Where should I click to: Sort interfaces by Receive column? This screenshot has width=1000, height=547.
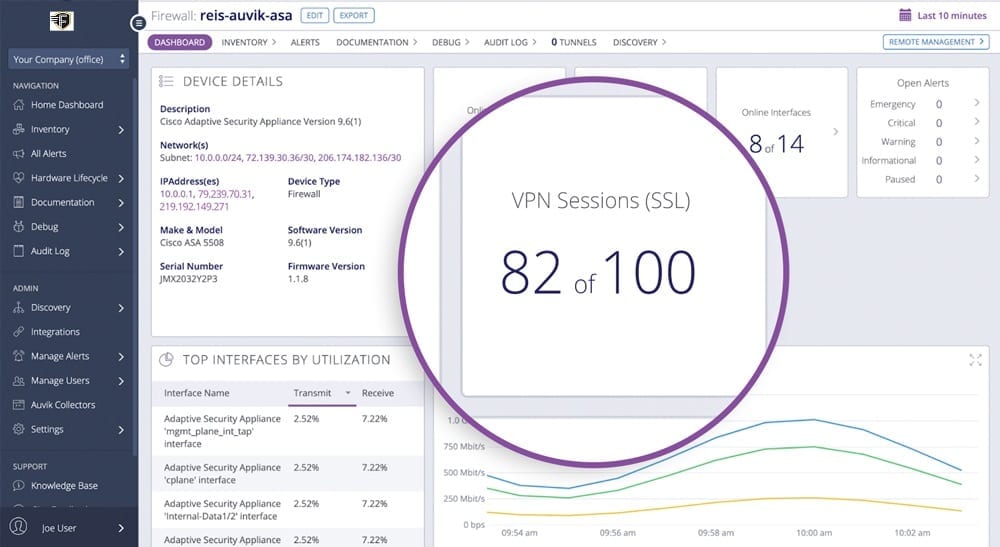[x=378, y=393]
